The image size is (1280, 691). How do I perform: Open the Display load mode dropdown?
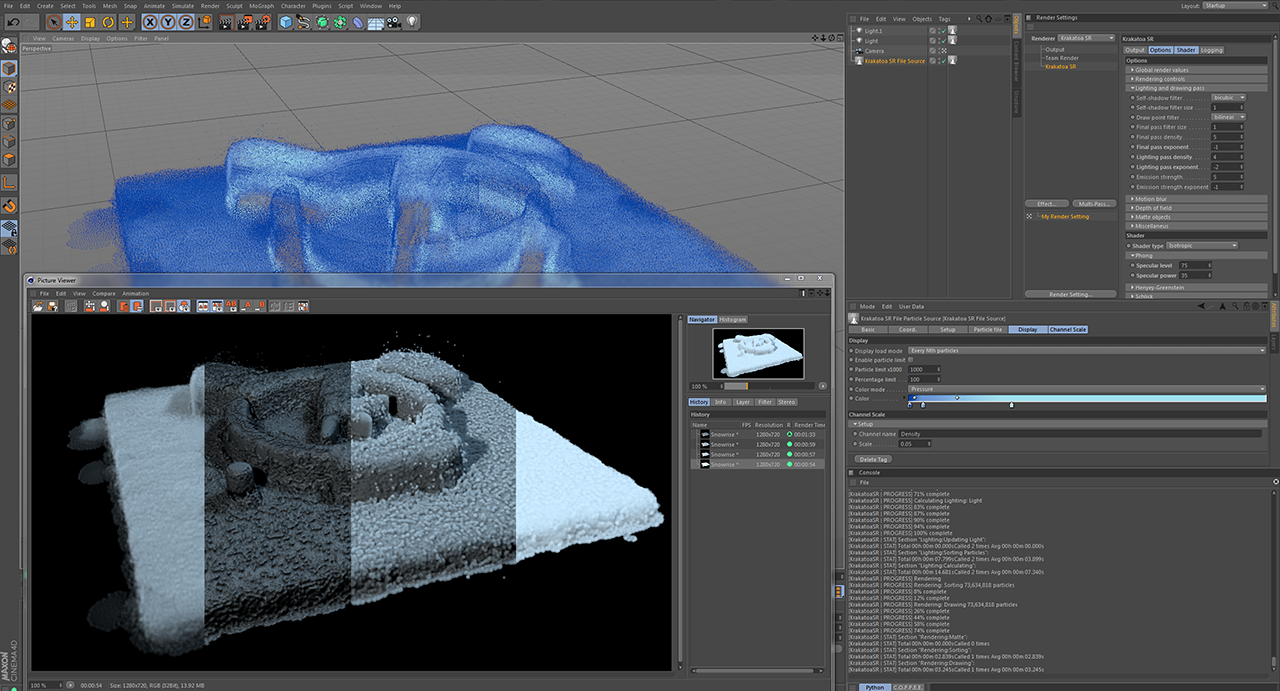pyautogui.click(x=1086, y=351)
